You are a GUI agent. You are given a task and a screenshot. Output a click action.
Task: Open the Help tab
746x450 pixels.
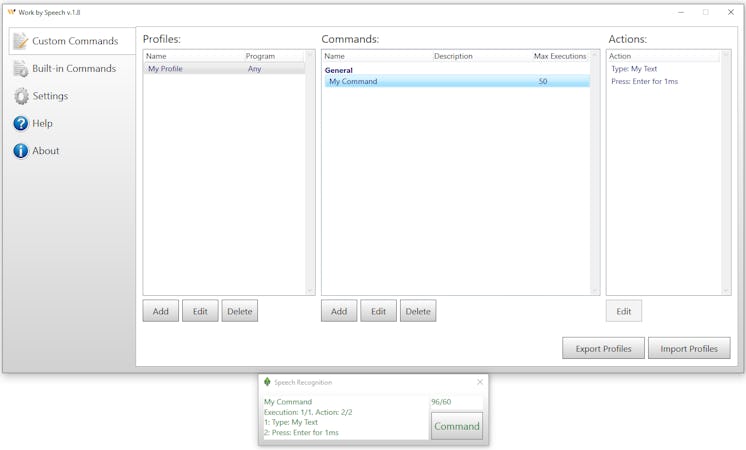click(72, 124)
